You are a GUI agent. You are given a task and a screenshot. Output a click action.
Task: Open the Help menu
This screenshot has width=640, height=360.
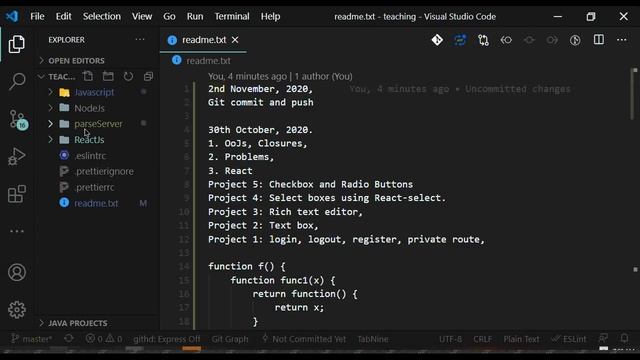coord(270,16)
